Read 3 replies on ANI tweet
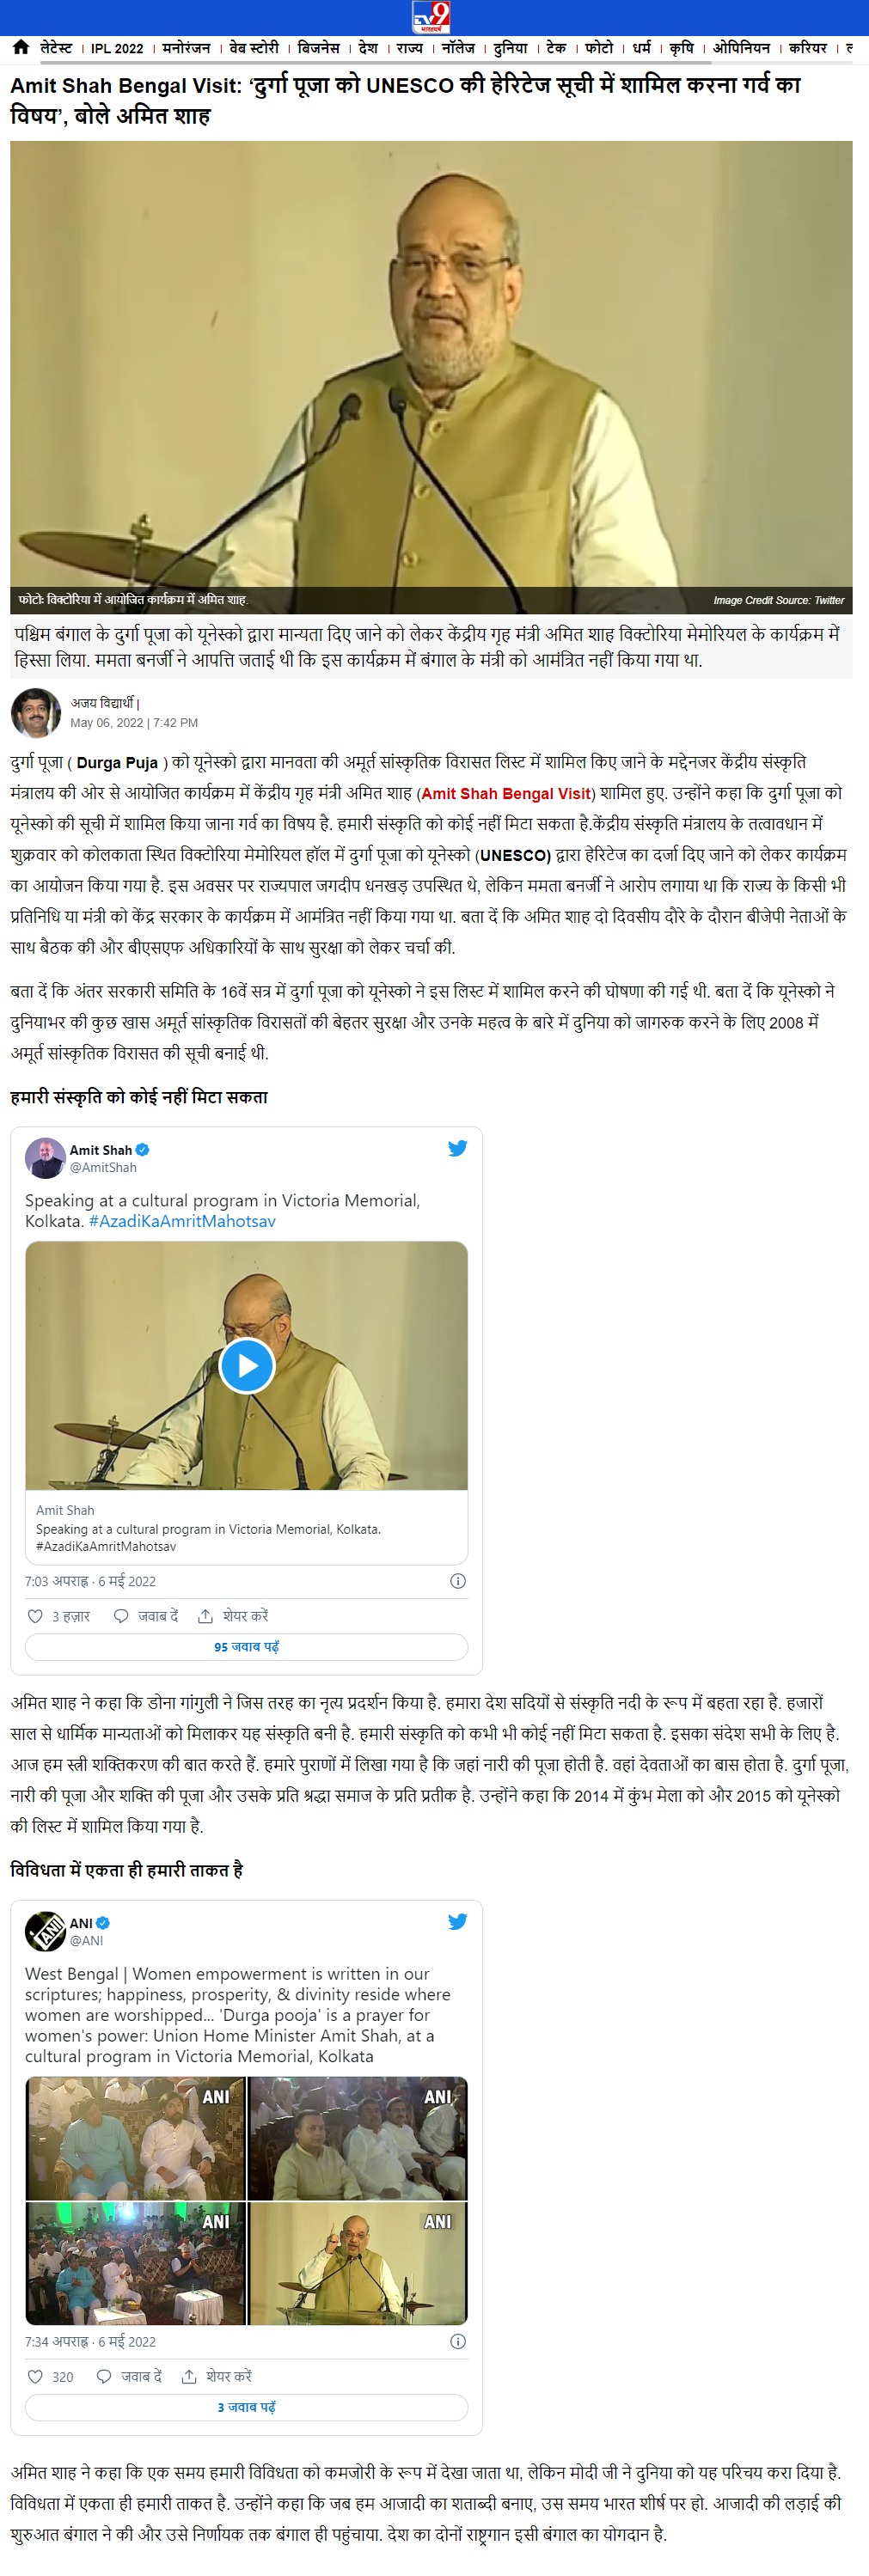 (246, 2407)
